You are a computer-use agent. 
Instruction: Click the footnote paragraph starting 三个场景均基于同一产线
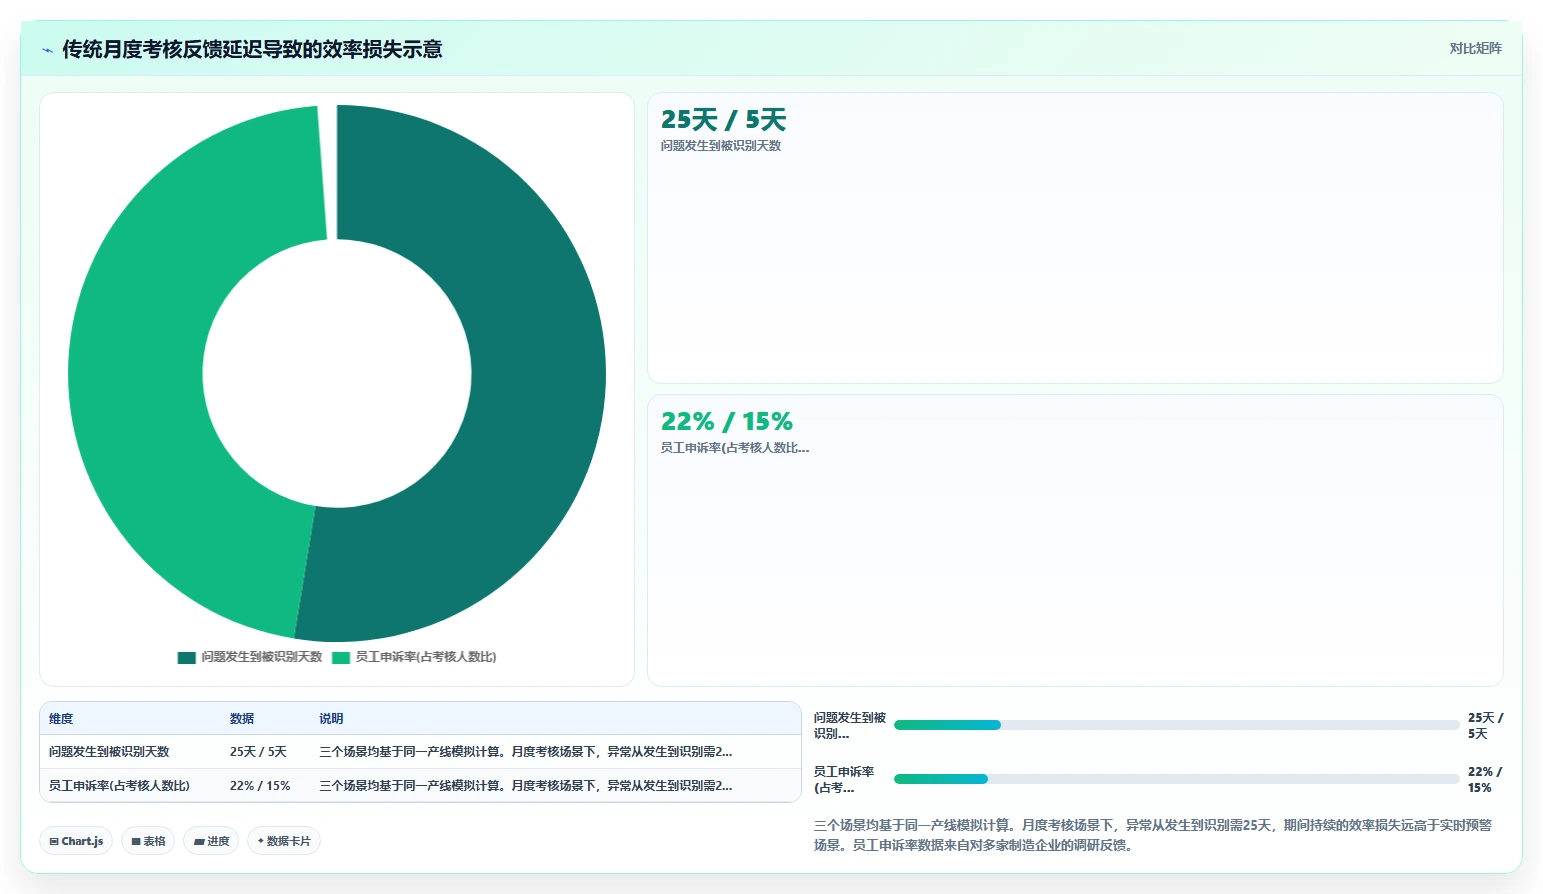coord(1153,835)
